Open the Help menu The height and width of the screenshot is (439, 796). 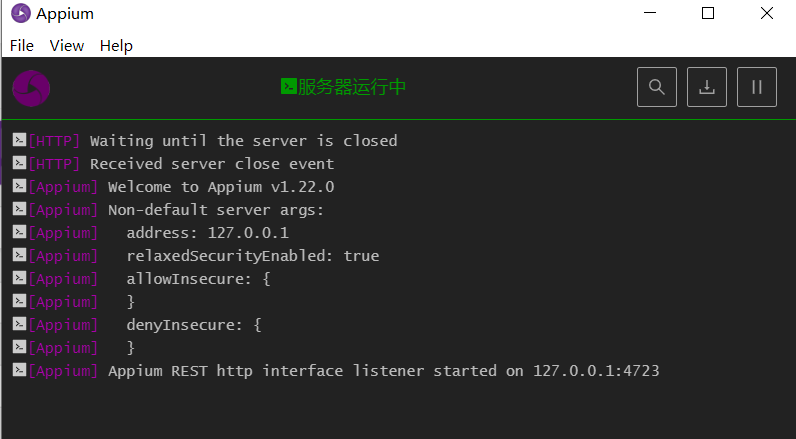click(116, 45)
